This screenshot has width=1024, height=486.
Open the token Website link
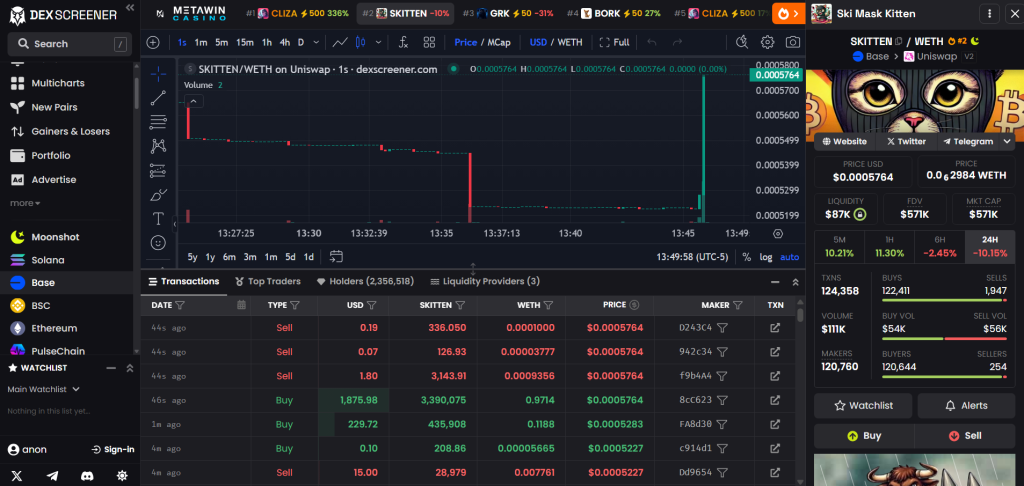[845, 141]
